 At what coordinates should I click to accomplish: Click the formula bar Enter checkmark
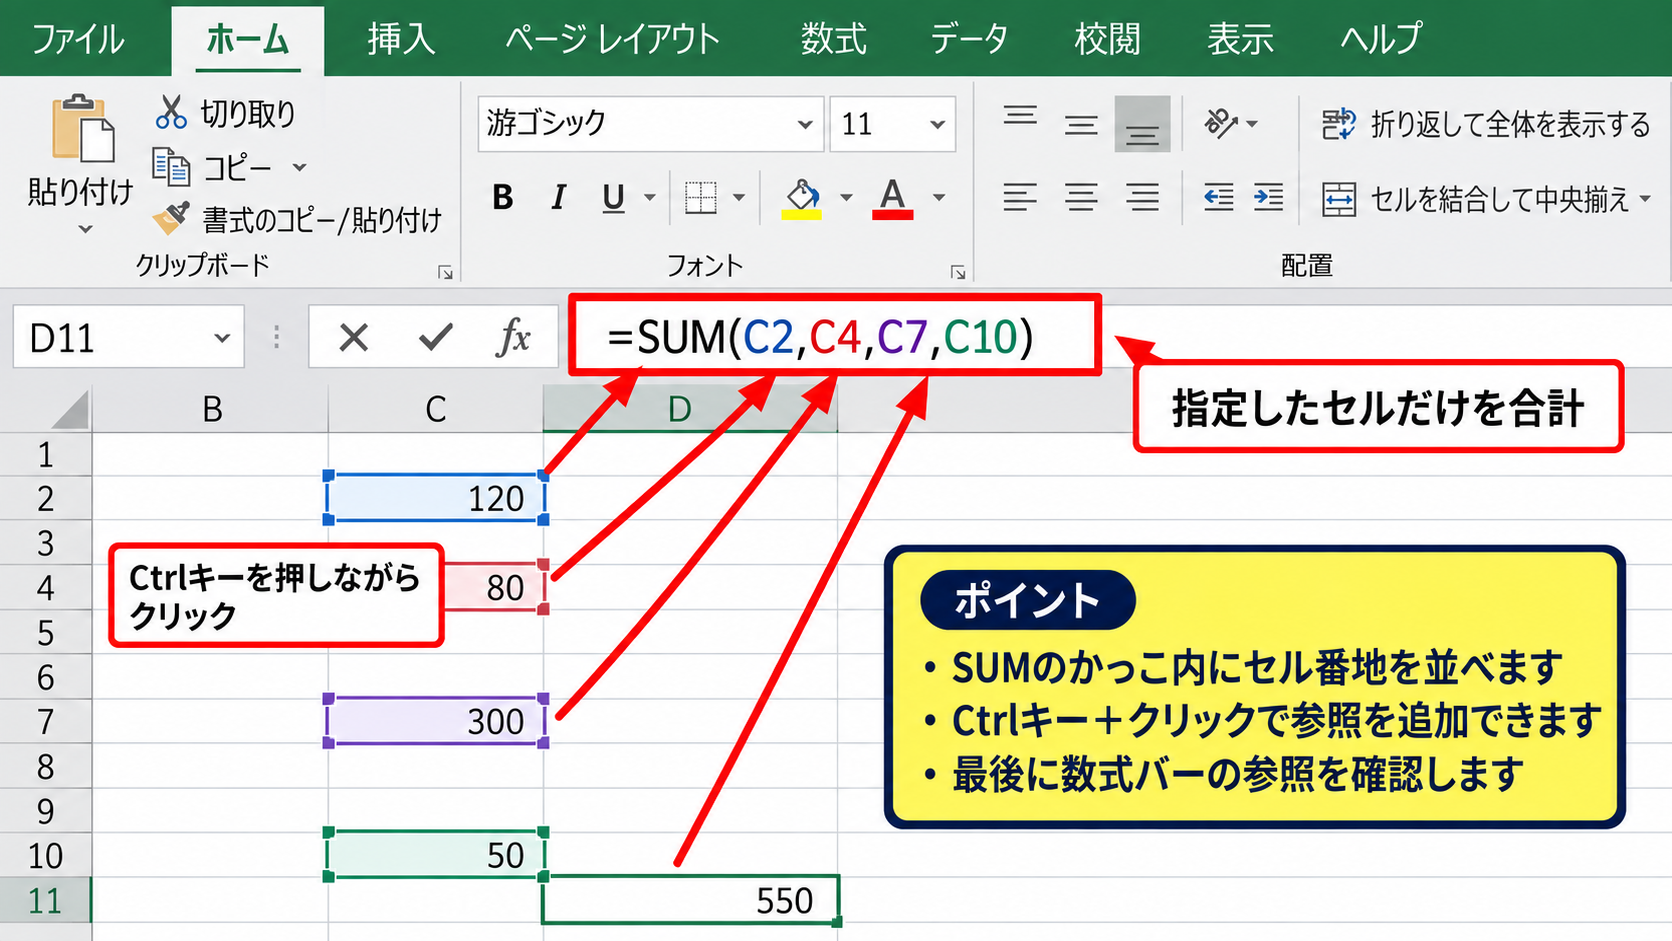pyautogui.click(x=435, y=338)
